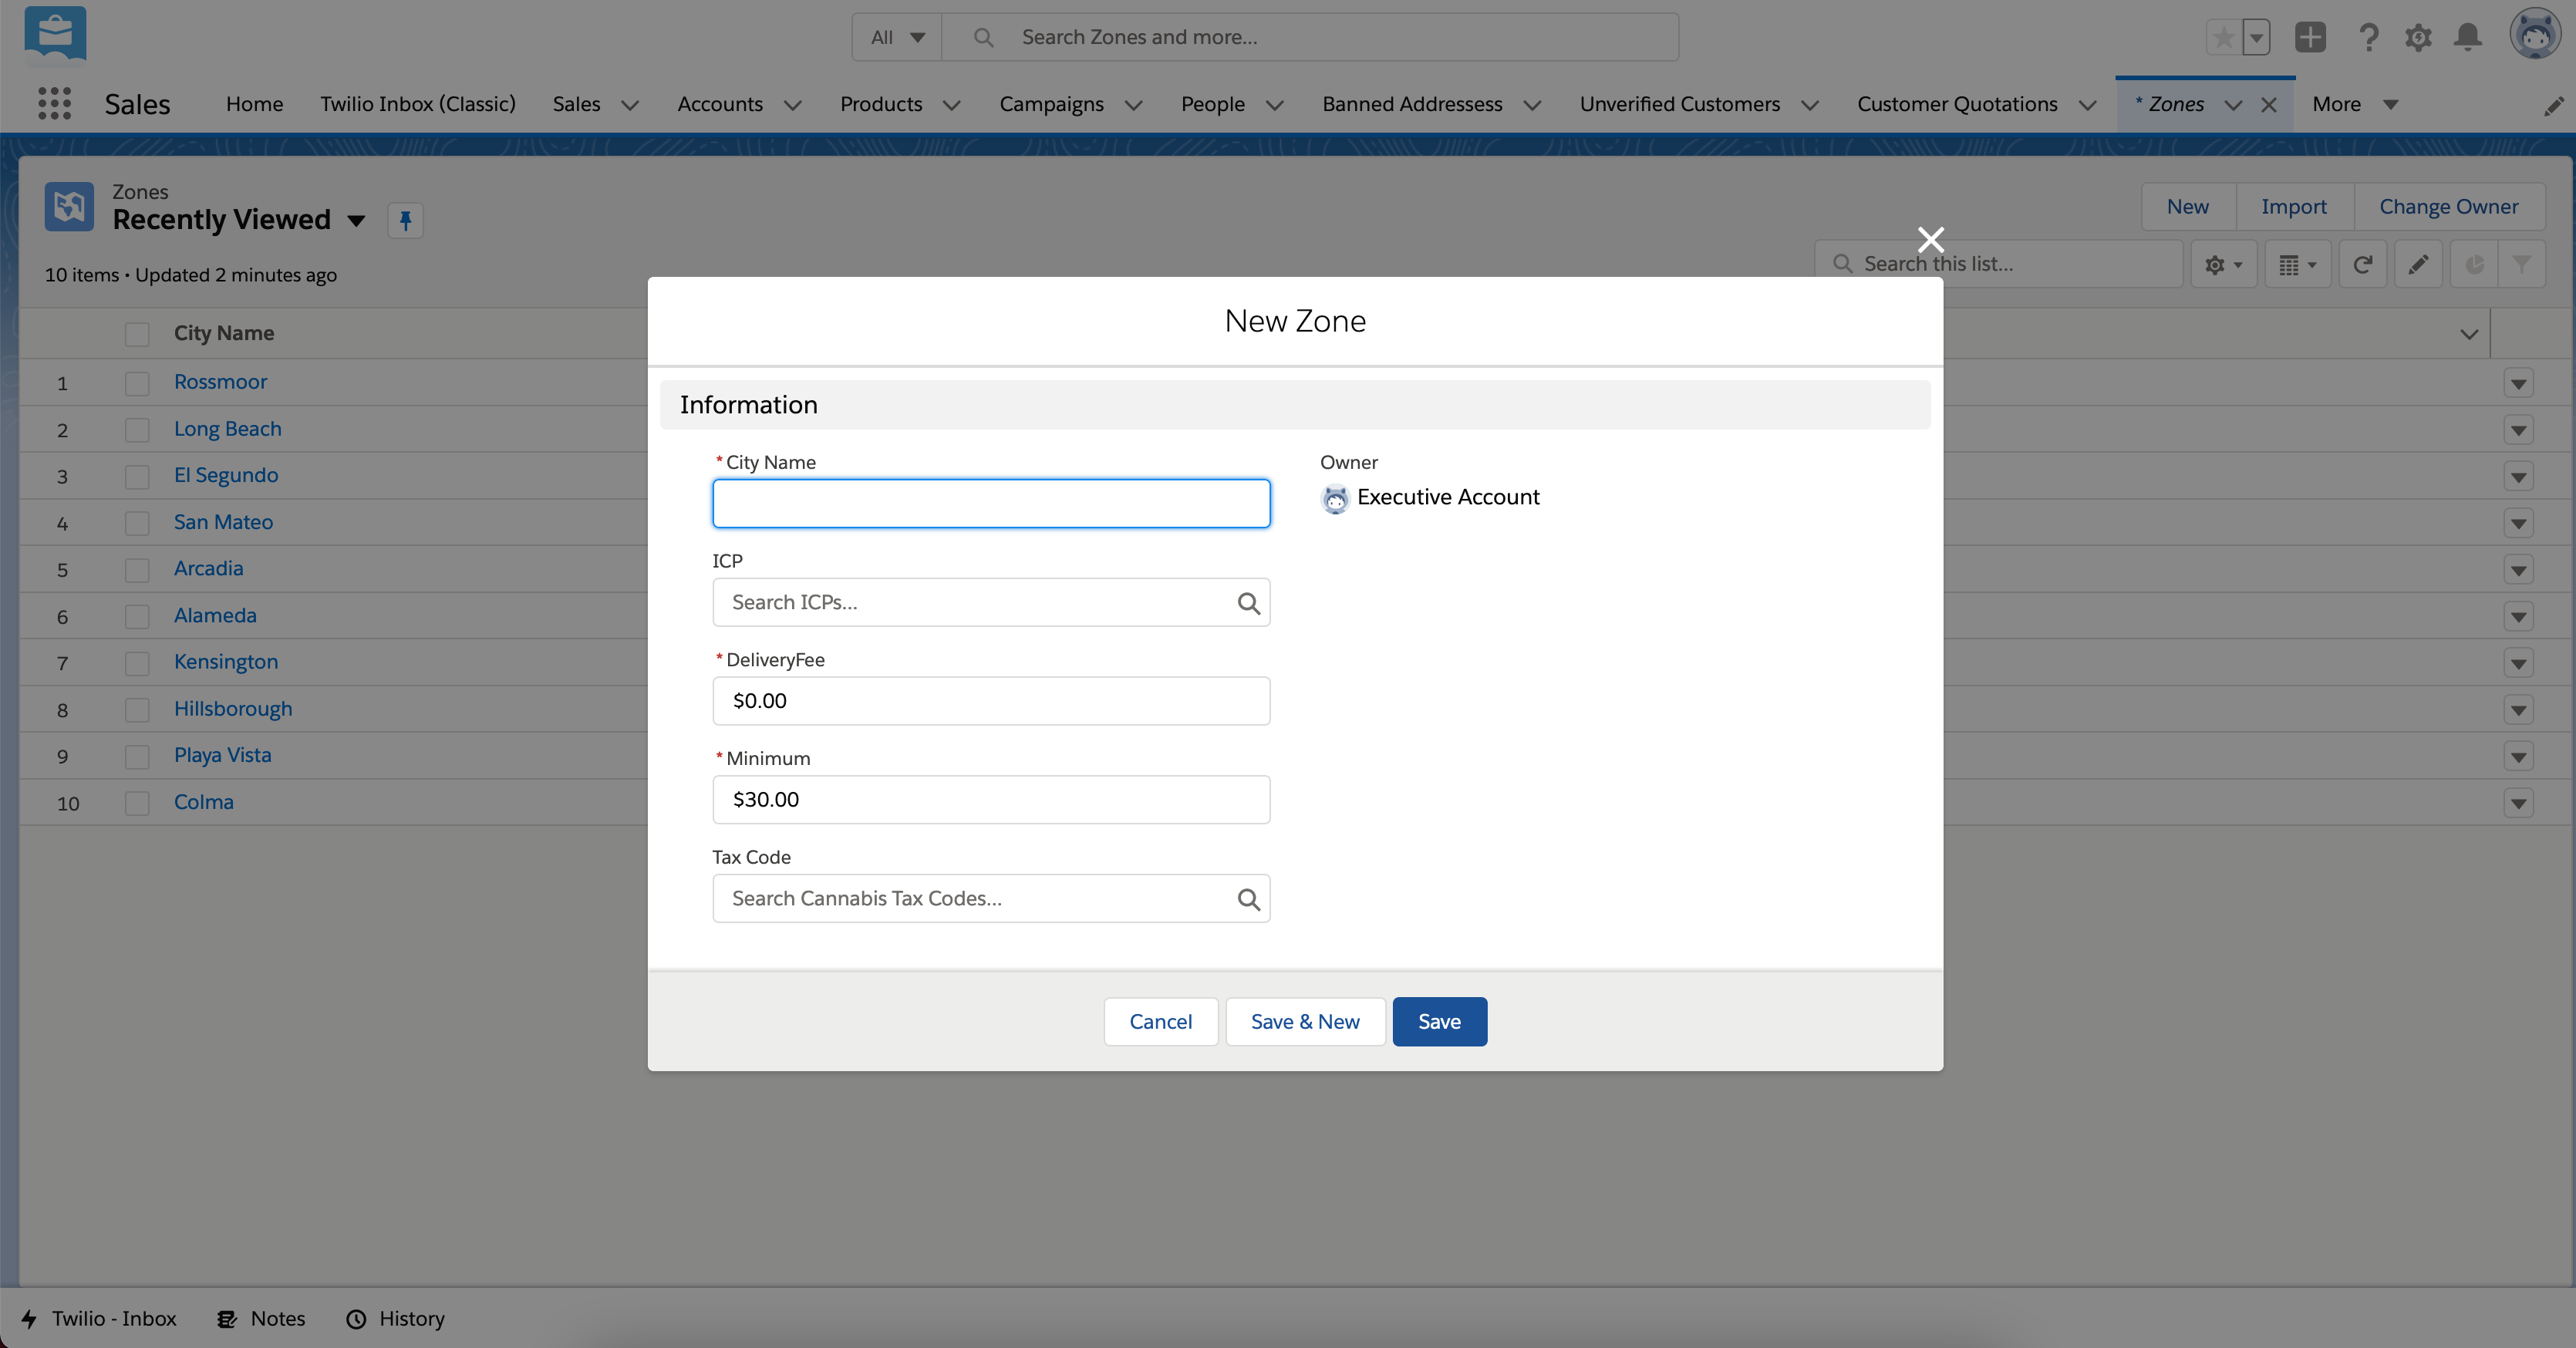The height and width of the screenshot is (1348, 2576).
Task: Select the Alameda row checkbox
Action: pos(137,616)
